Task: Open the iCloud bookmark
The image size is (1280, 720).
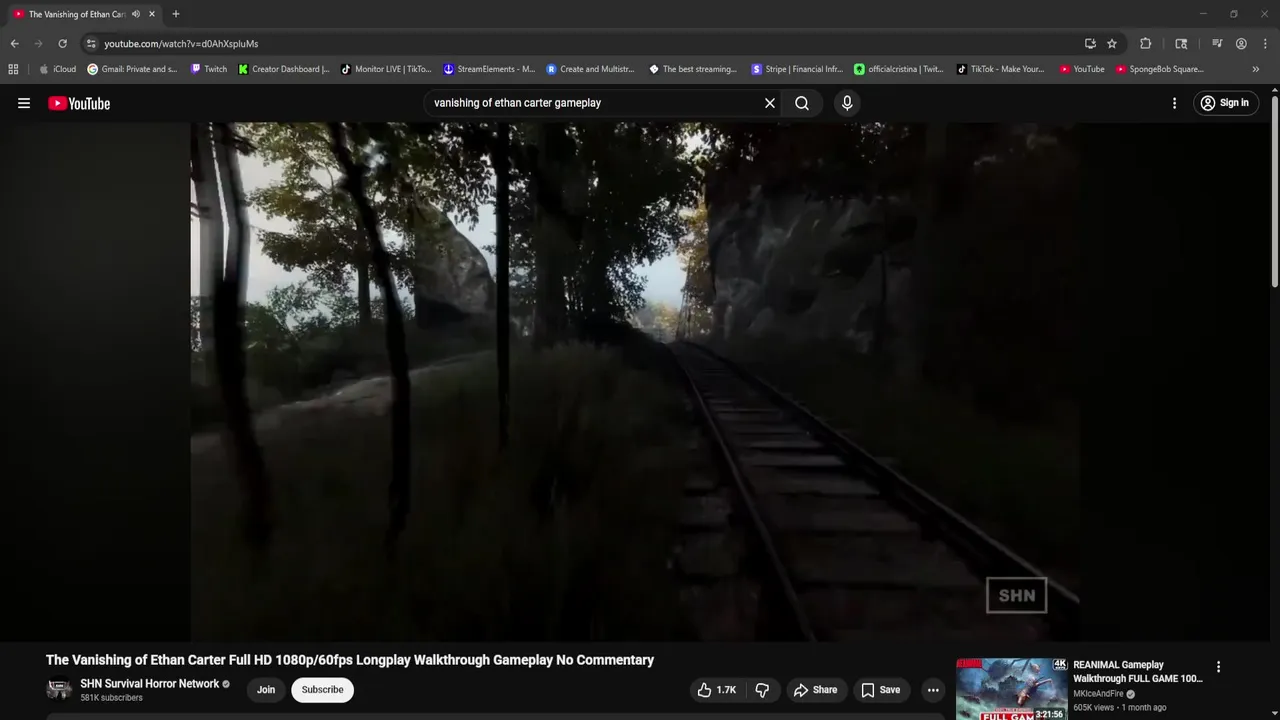Action: (57, 69)
